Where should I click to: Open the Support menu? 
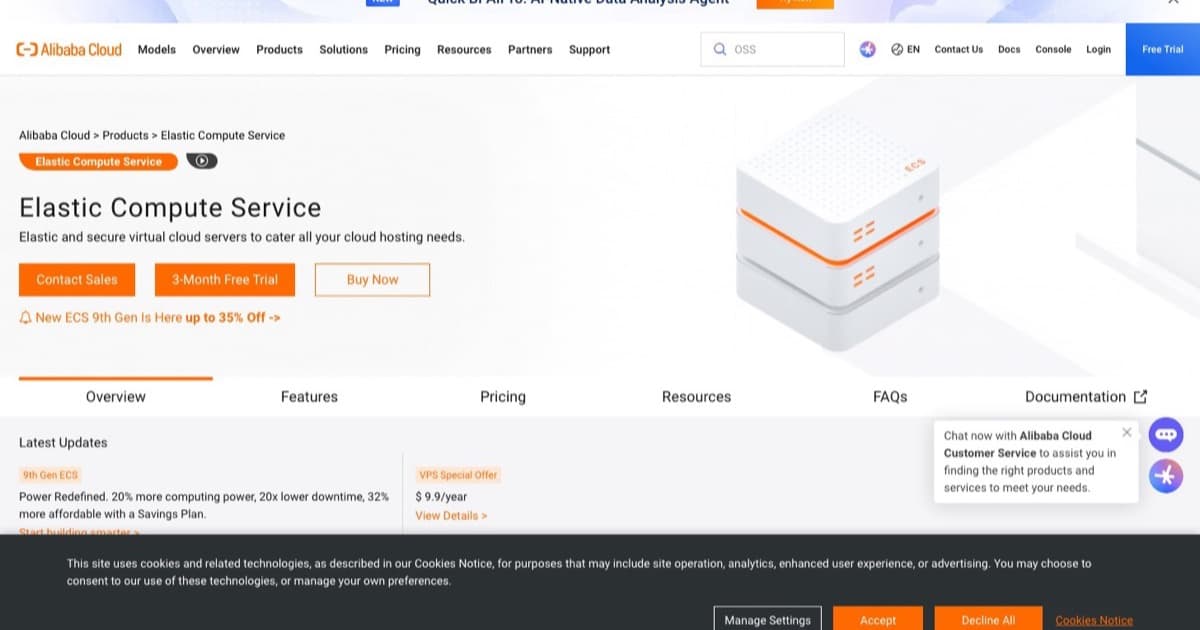click(589, 49)
